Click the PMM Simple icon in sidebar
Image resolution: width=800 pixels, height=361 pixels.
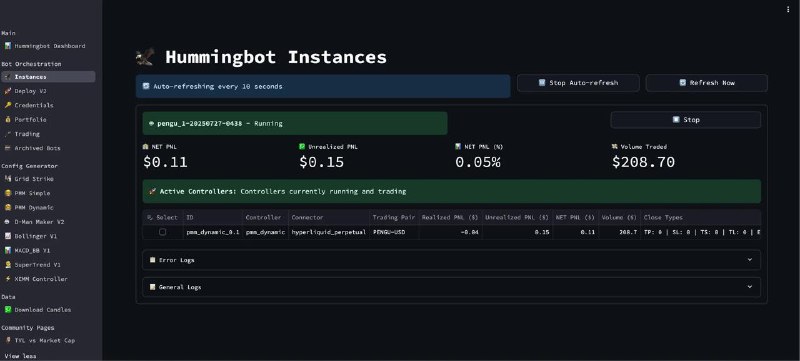pyautogui.click(x=8, y=193)
